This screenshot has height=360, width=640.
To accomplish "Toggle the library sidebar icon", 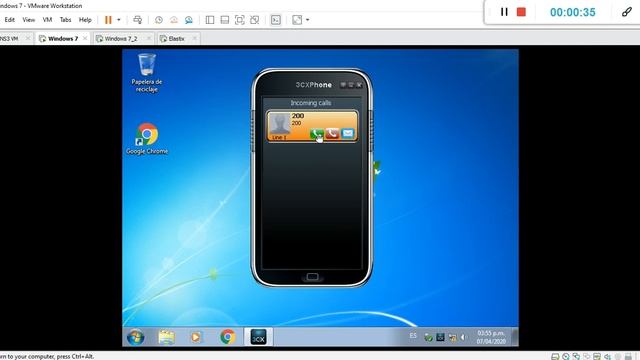I will coord(210,20).
